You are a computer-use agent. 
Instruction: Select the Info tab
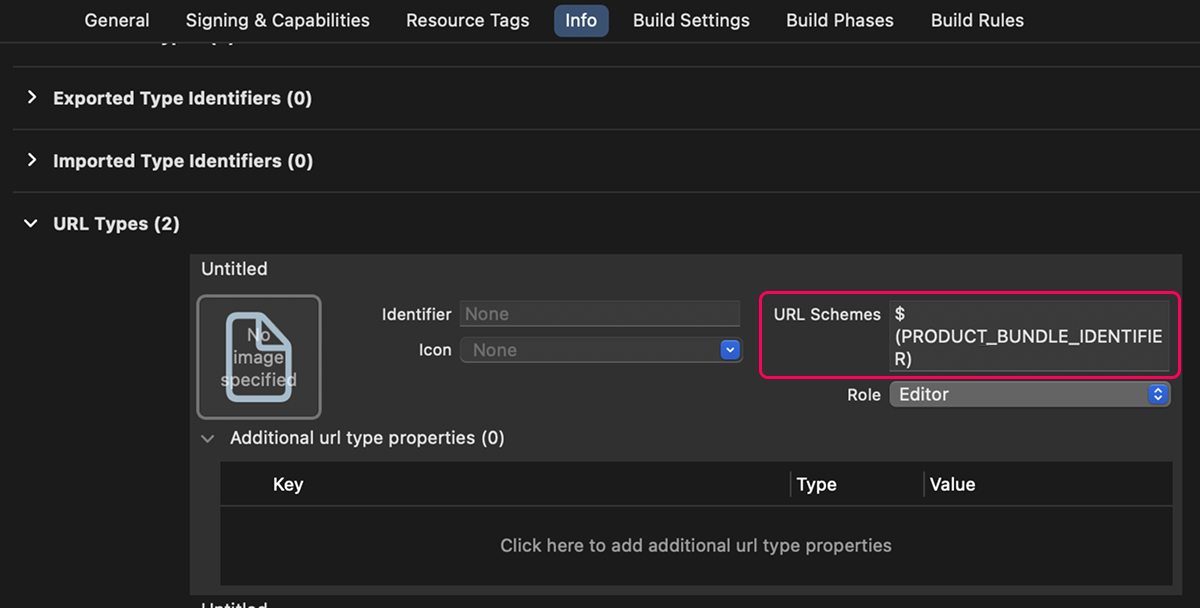[x=581, y=20]
